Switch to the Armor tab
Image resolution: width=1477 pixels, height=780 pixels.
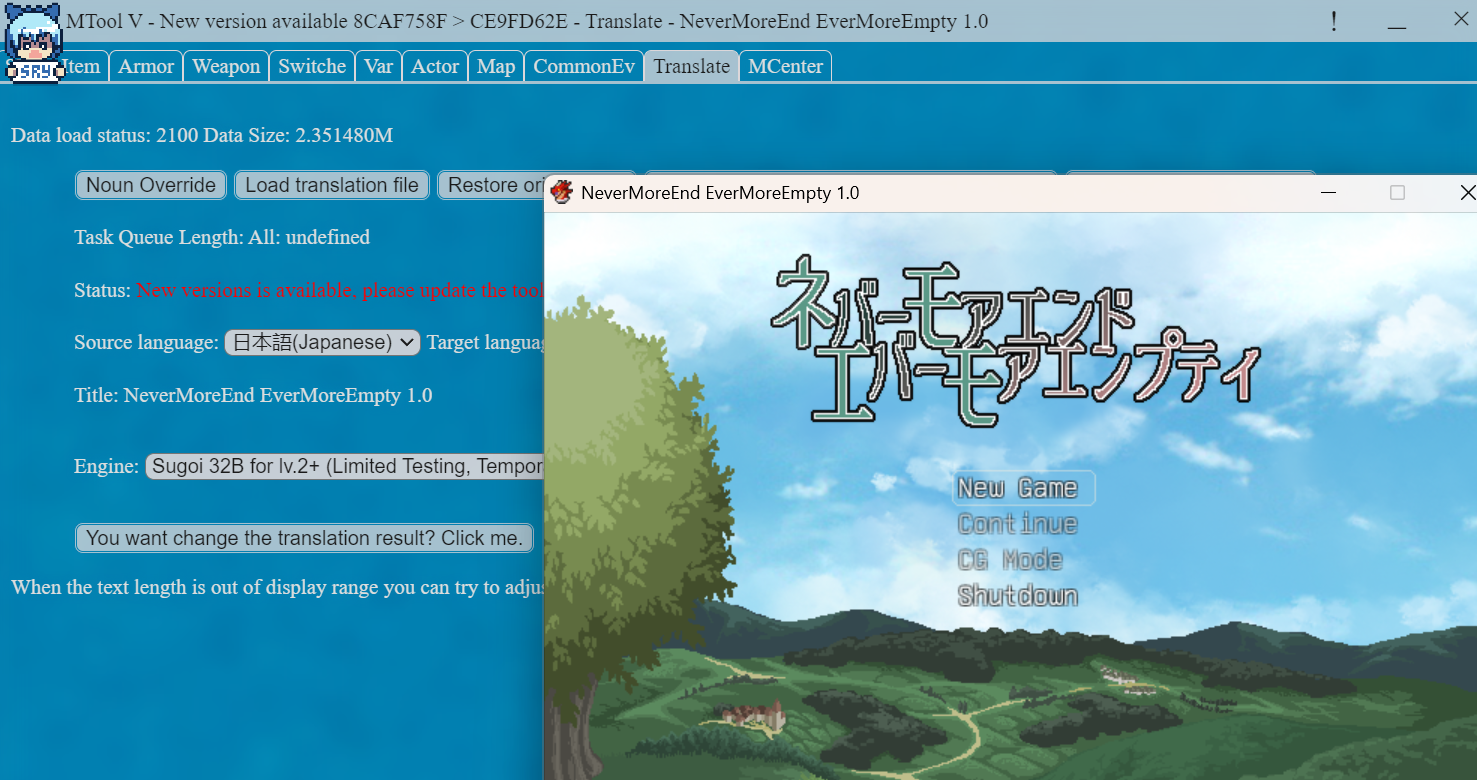click(146, 66)
